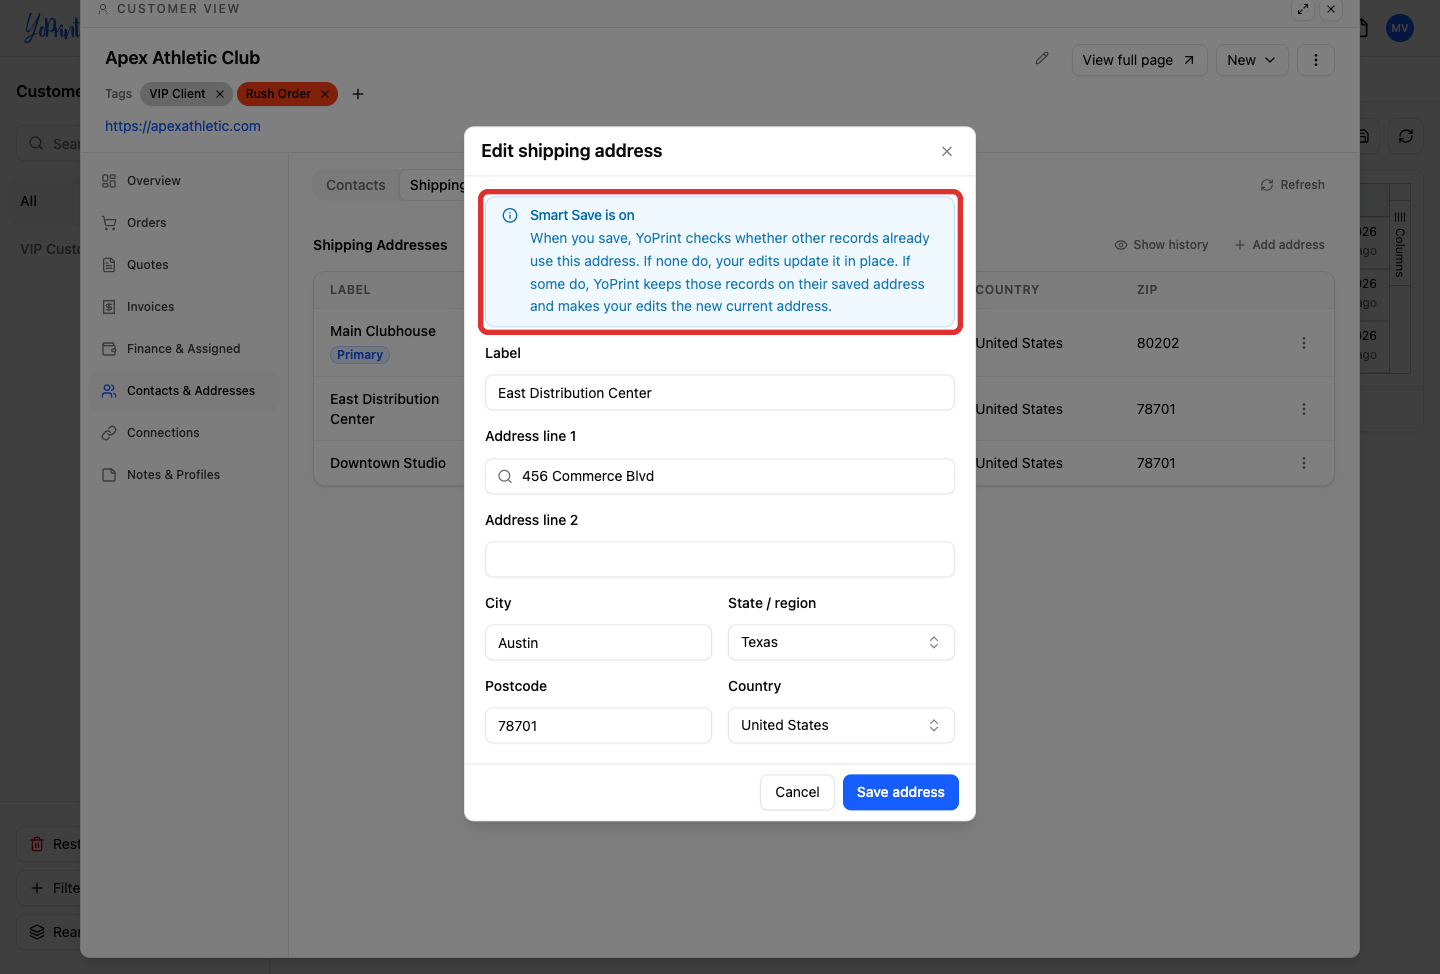This screenshot has width=1440, height=974.
Task: Open Connections in the sidebar
Action: tap(185, 433)
